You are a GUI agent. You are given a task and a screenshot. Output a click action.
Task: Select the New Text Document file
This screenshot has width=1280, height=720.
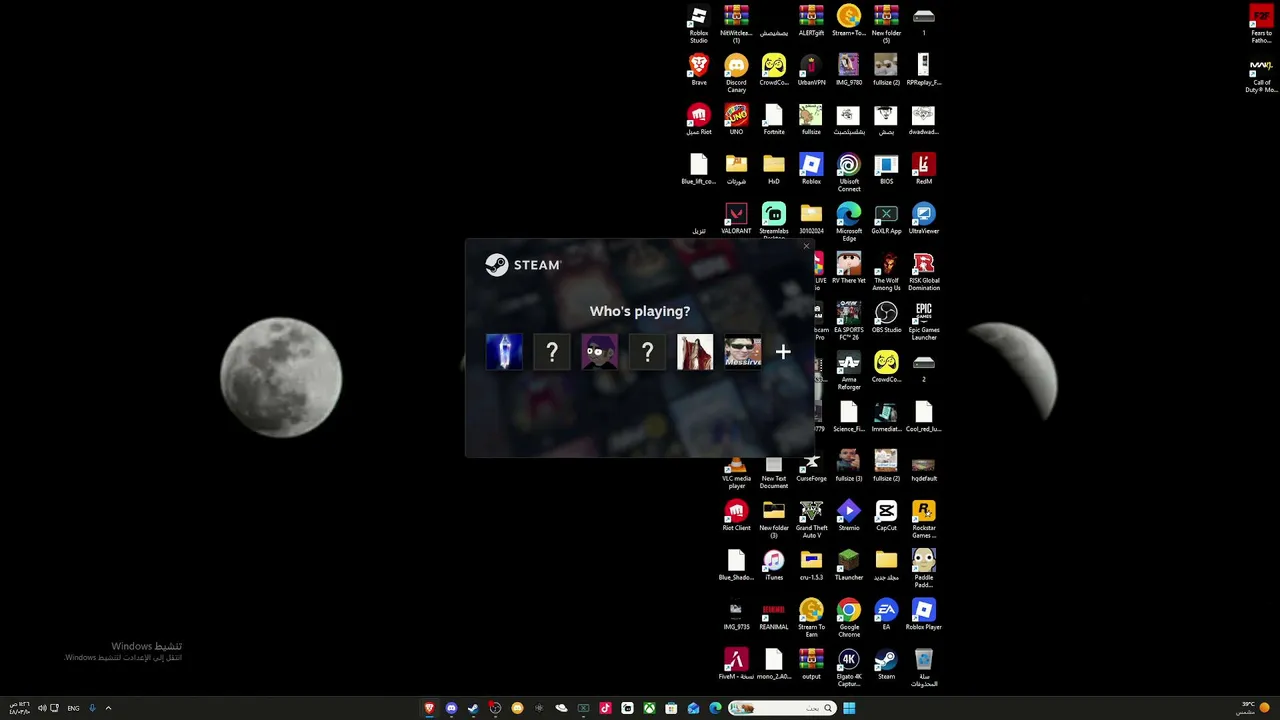pyautogui.click(x=774, y=473)
